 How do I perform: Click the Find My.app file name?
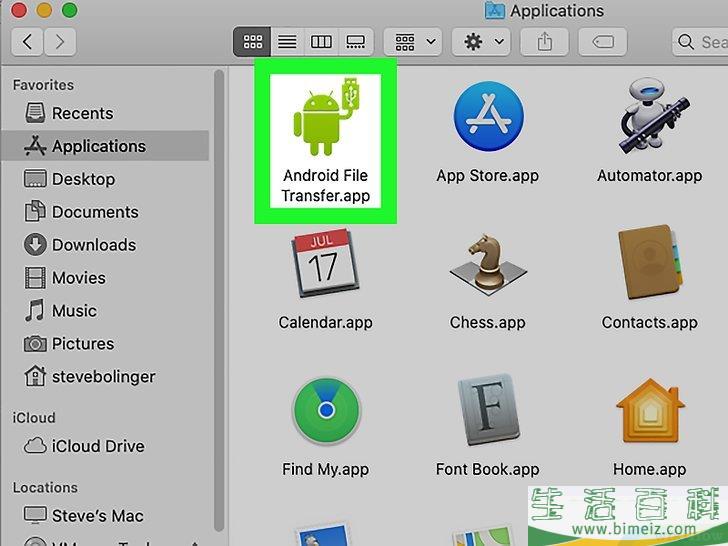[325, 469]
